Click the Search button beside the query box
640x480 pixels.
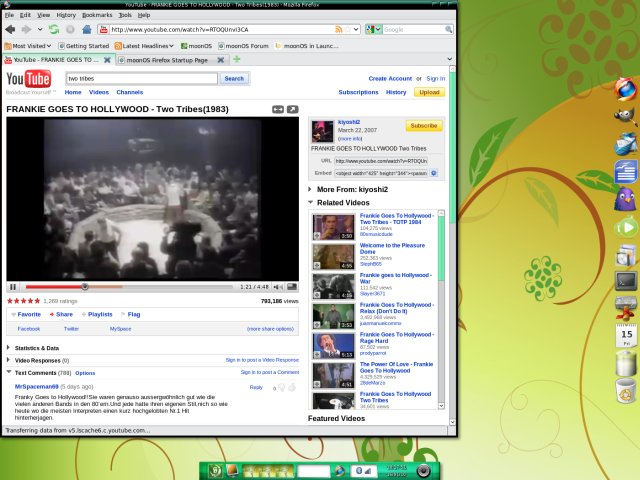233,78
